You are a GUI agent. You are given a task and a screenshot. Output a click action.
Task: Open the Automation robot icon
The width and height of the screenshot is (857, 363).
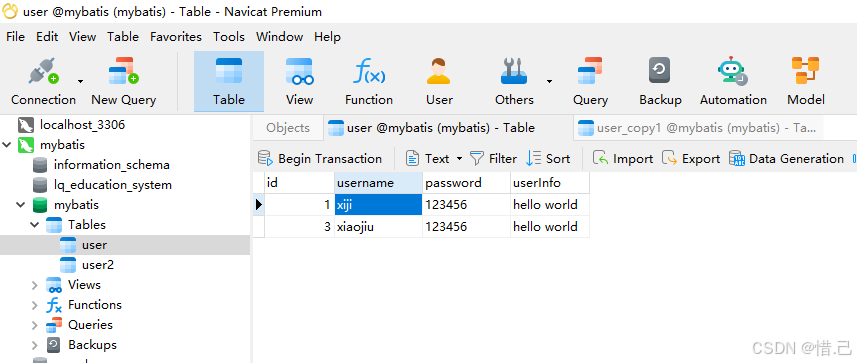733,82
